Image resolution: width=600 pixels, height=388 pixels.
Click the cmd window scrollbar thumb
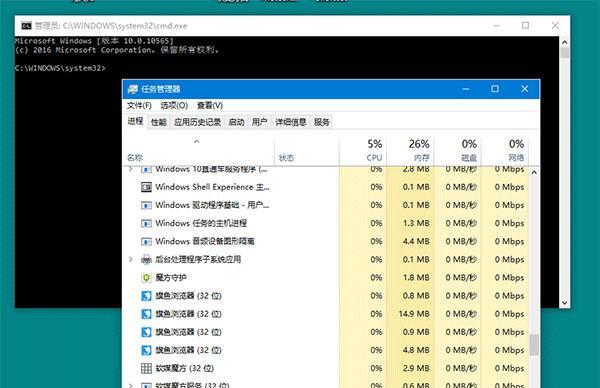point(564,52)
